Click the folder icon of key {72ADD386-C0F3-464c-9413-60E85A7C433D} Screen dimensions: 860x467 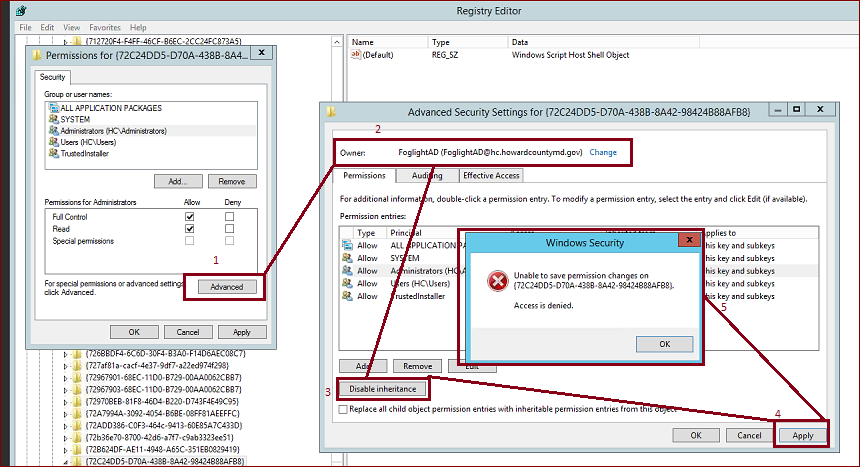77,425
